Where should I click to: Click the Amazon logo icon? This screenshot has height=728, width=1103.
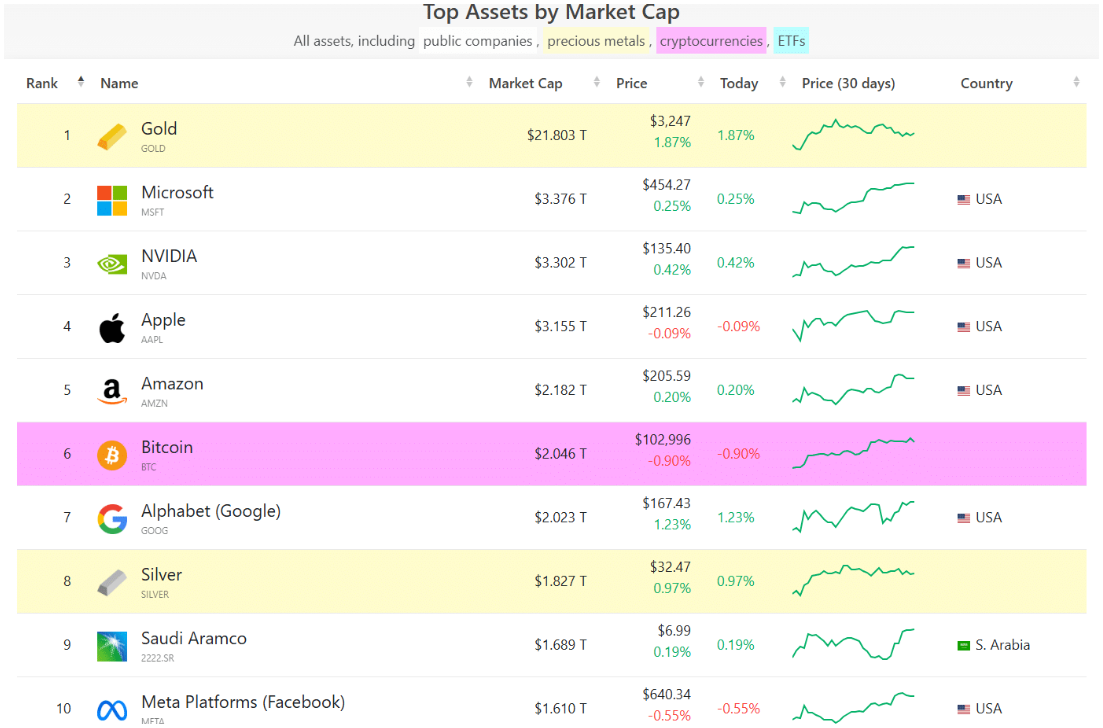pos(112,392)
